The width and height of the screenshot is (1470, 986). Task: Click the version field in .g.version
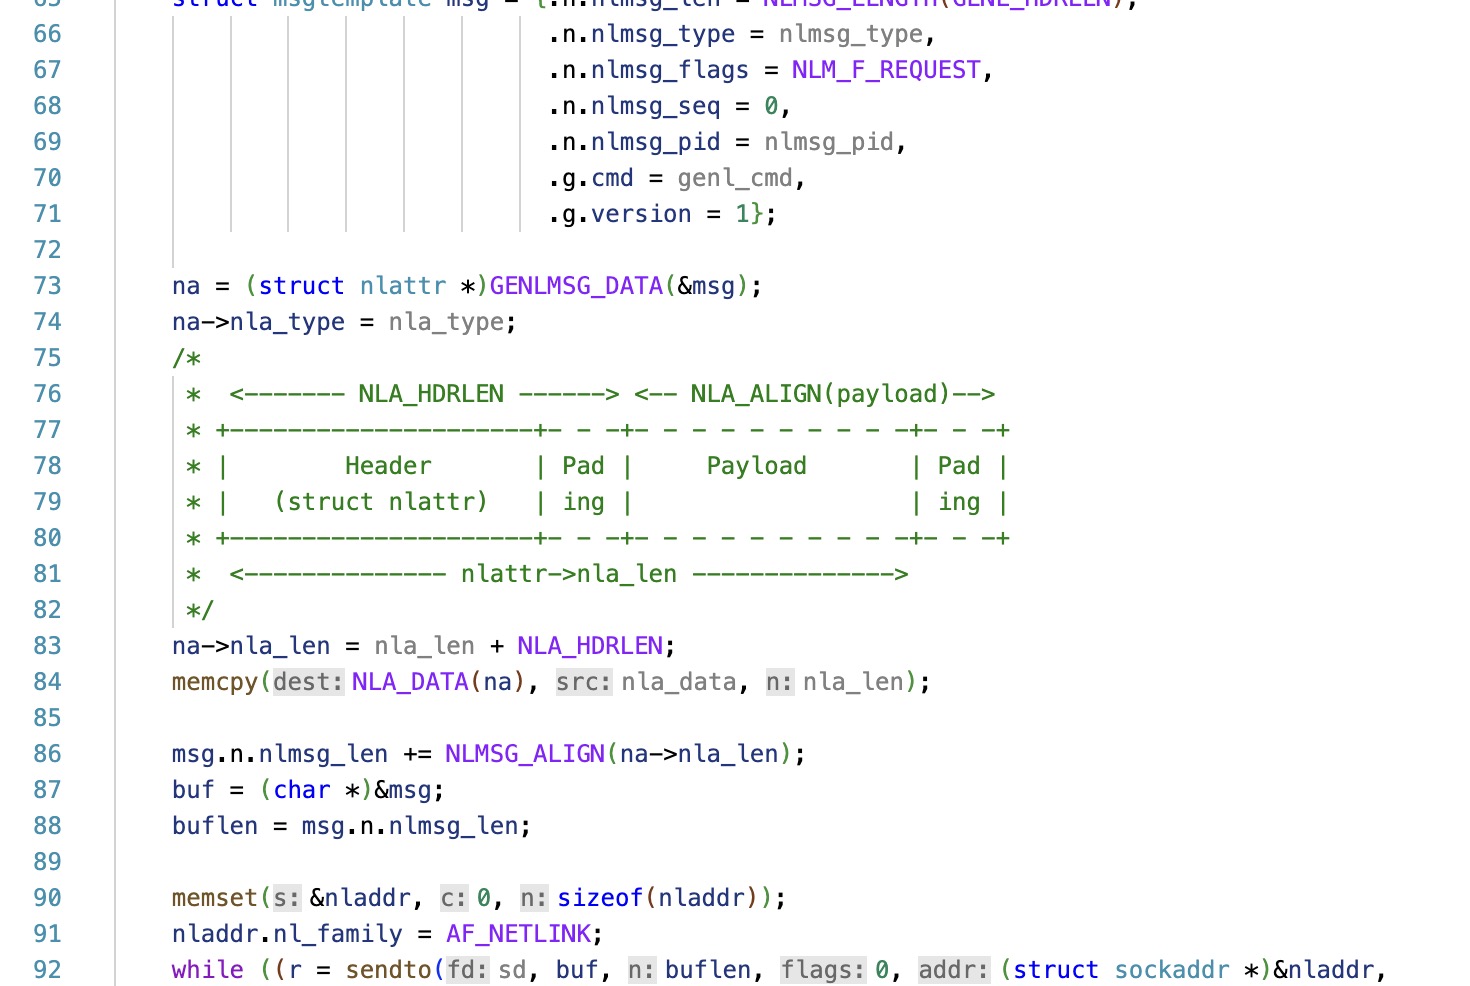pos(641,214)
